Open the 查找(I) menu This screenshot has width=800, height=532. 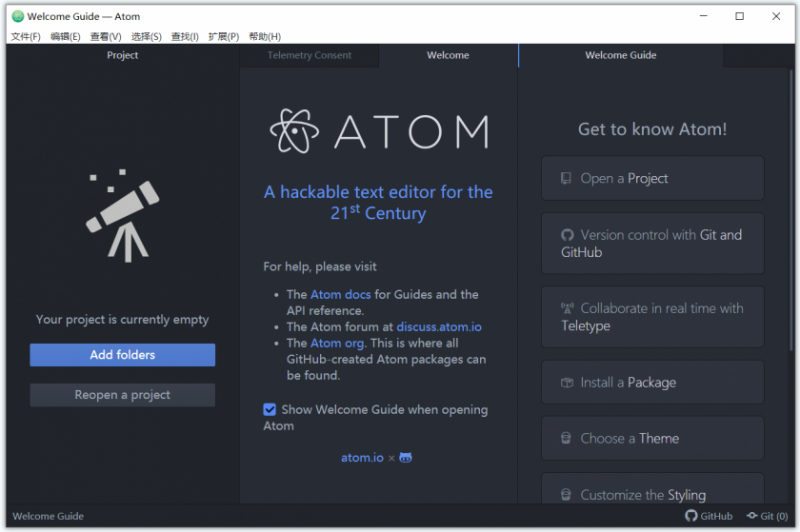[x=185, y=36]
